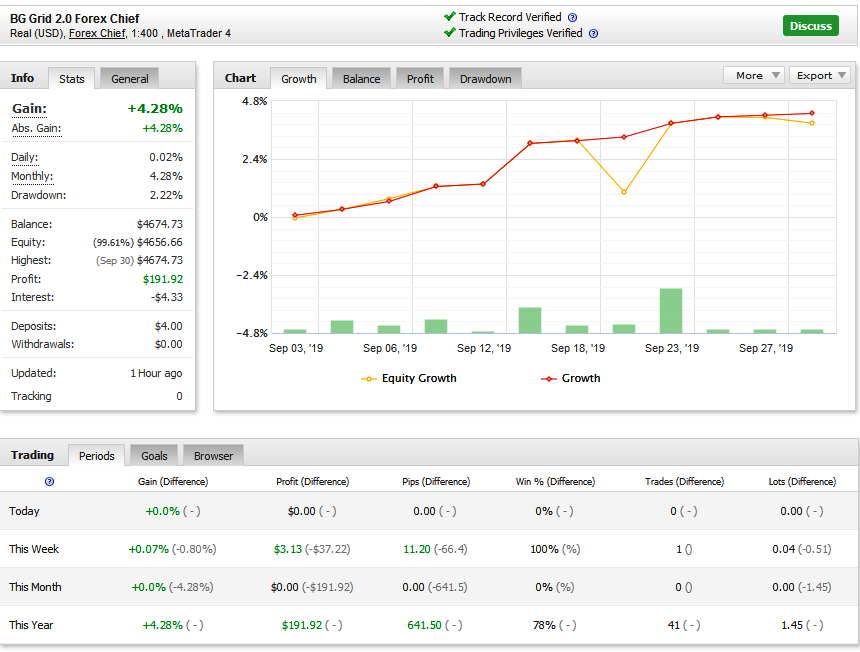Click the help icon in Trading table header
This screenshot has width=860, height=652.
coord(49,481)
